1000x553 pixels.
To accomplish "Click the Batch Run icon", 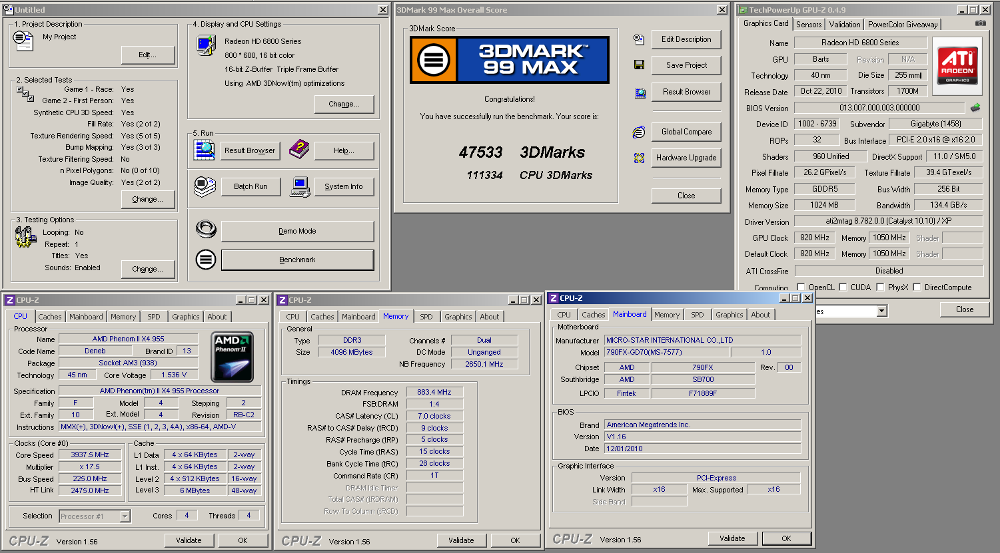I will pos(205,186).
